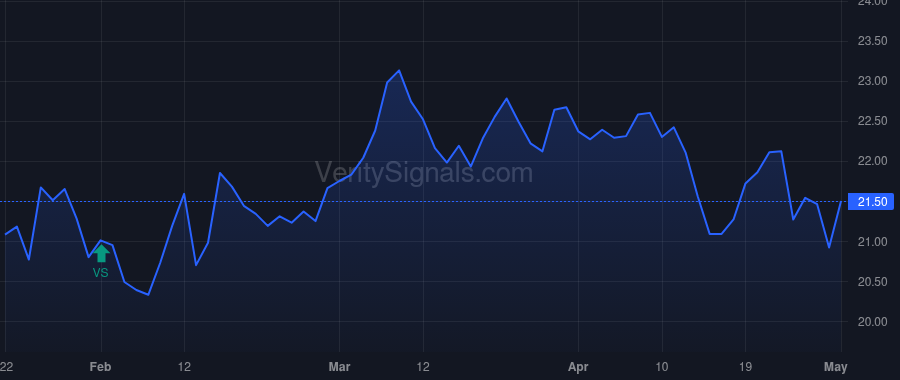Click the highest peak of the price line
900x380 pixels.
399,71
